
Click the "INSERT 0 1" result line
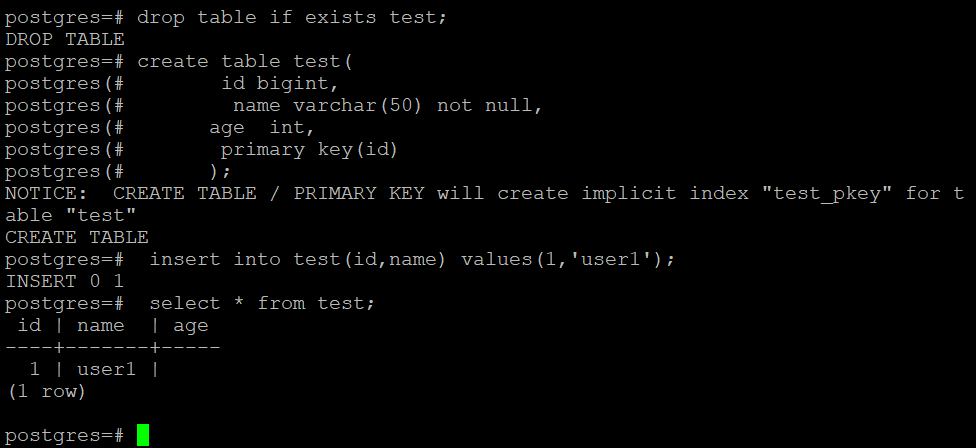click(65, 281)
